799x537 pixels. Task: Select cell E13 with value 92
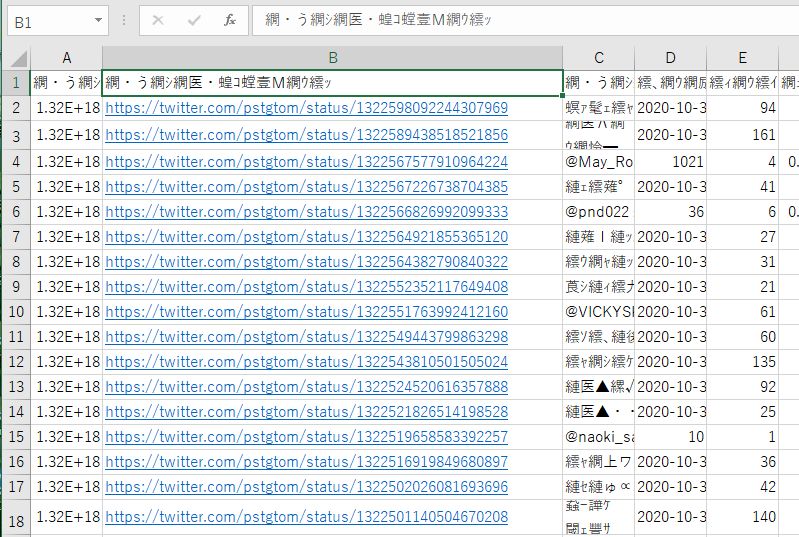pos(742,387)
